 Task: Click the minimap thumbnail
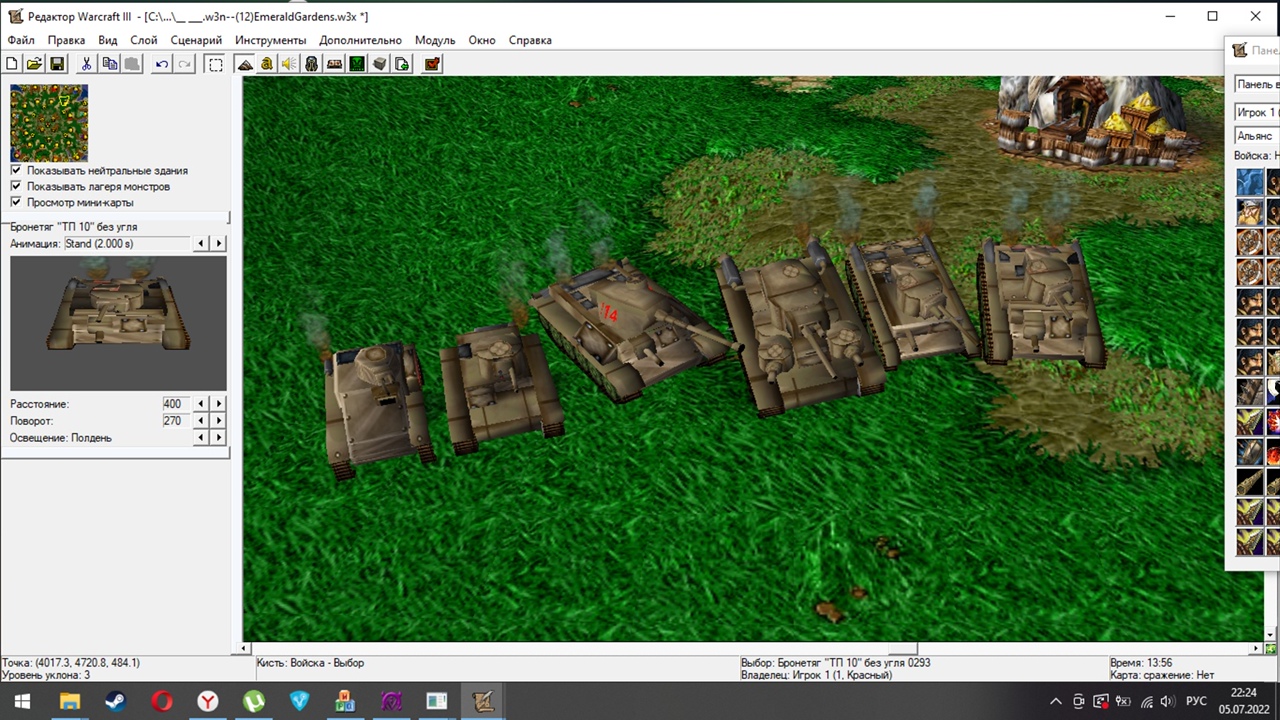coord(49,123)
